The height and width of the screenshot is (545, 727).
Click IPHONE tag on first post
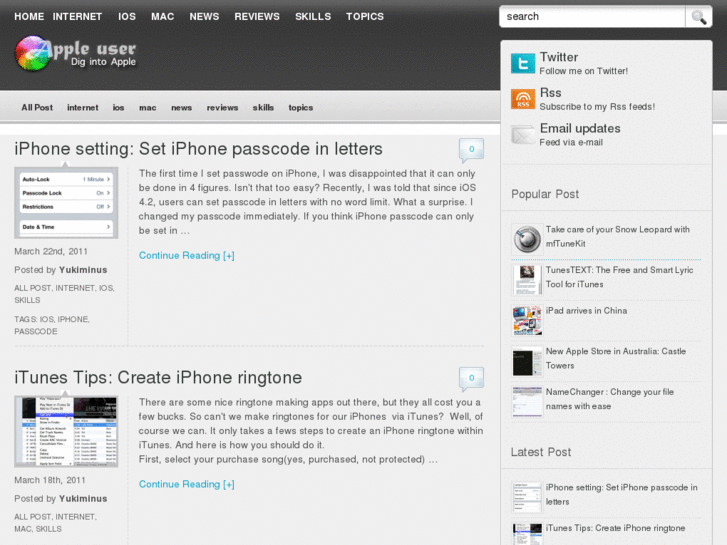pyautogui.click(x=73, y=320)
